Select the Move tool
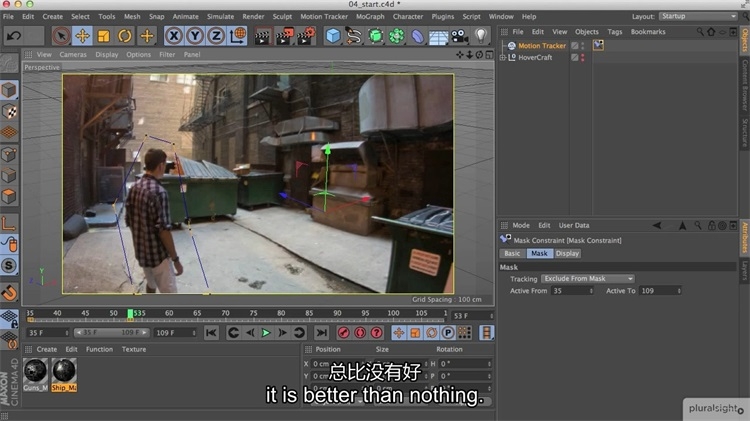The height and width of the screenshot is (421, 750). coord(82,36)
